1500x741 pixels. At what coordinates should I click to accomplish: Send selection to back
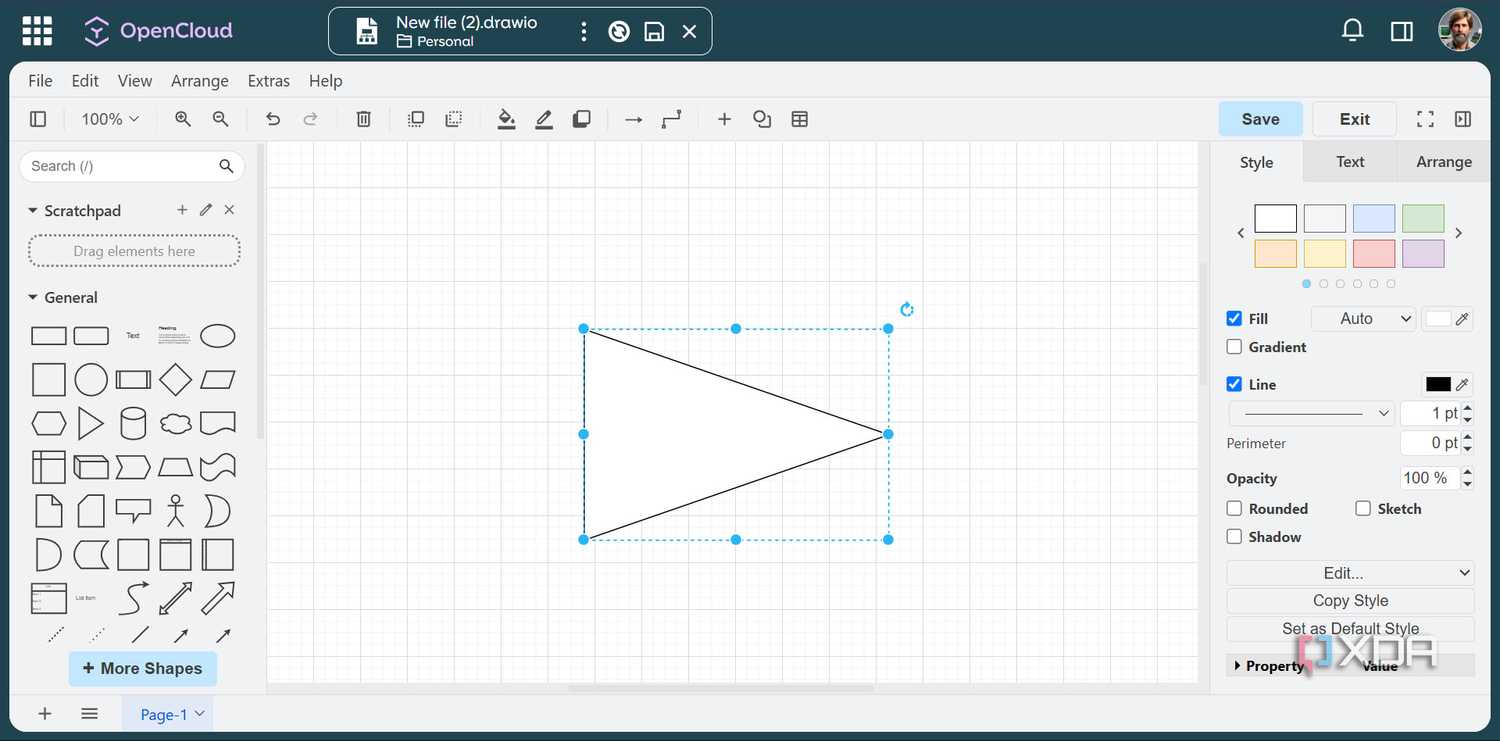tap(454, 119)
